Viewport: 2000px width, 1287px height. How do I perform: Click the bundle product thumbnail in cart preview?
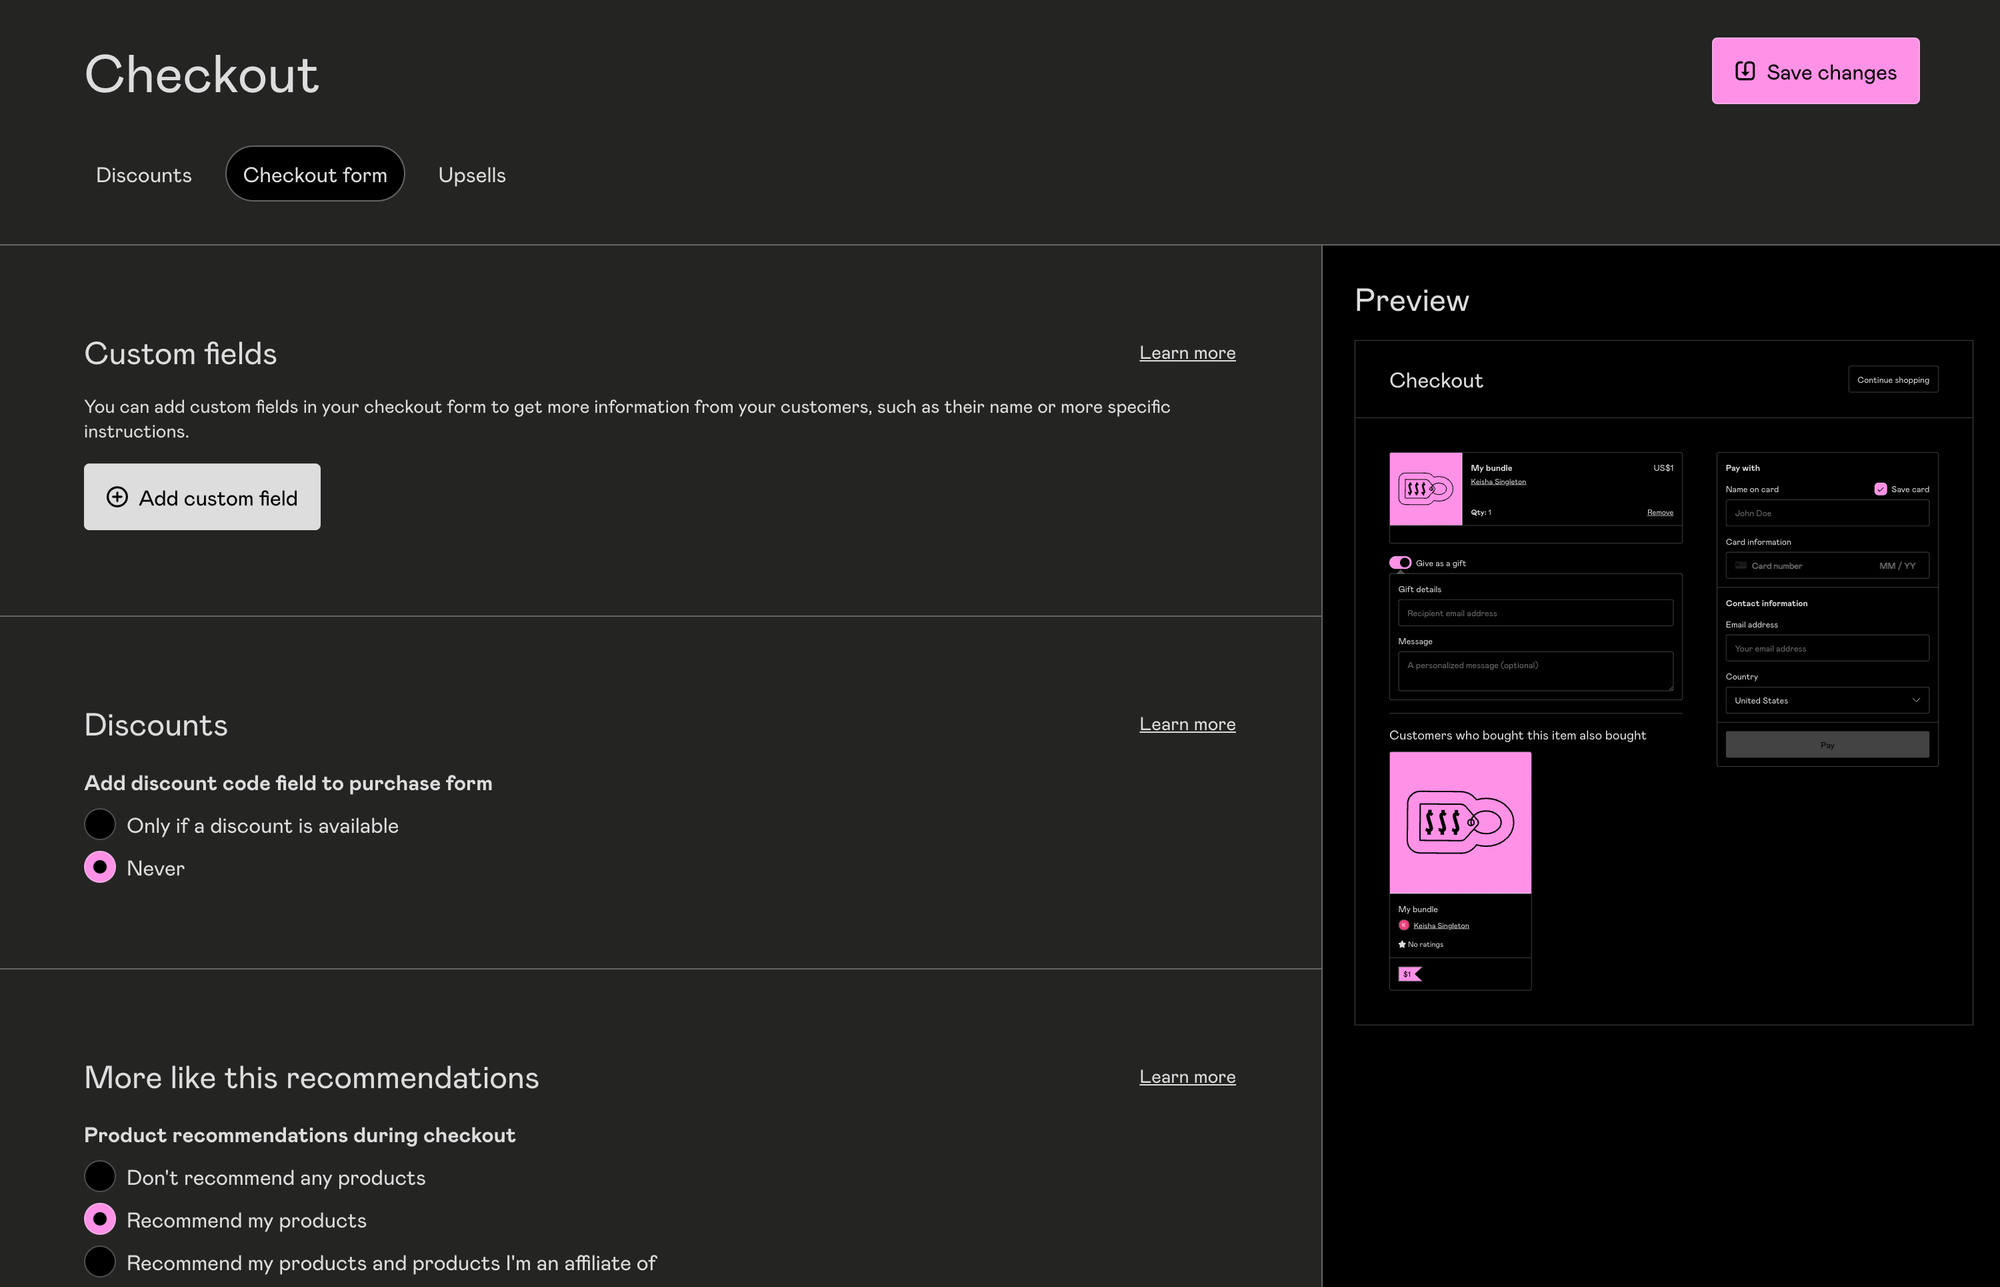(x=1425, y=489)
